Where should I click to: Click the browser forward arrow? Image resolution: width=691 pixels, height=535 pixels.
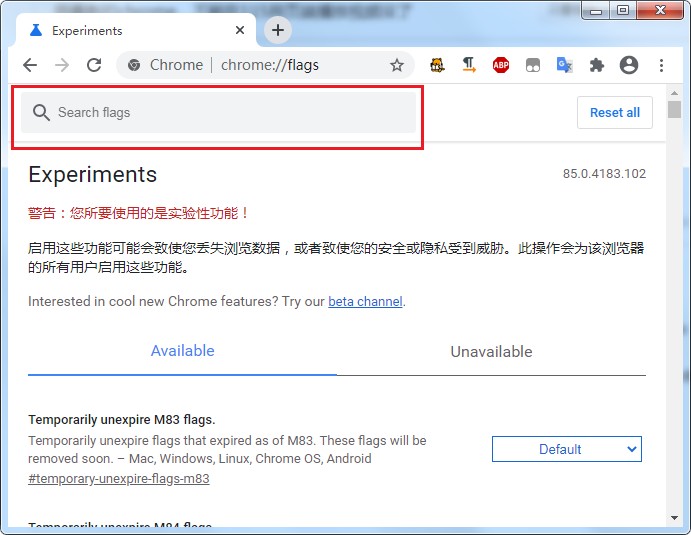[62, 65]
